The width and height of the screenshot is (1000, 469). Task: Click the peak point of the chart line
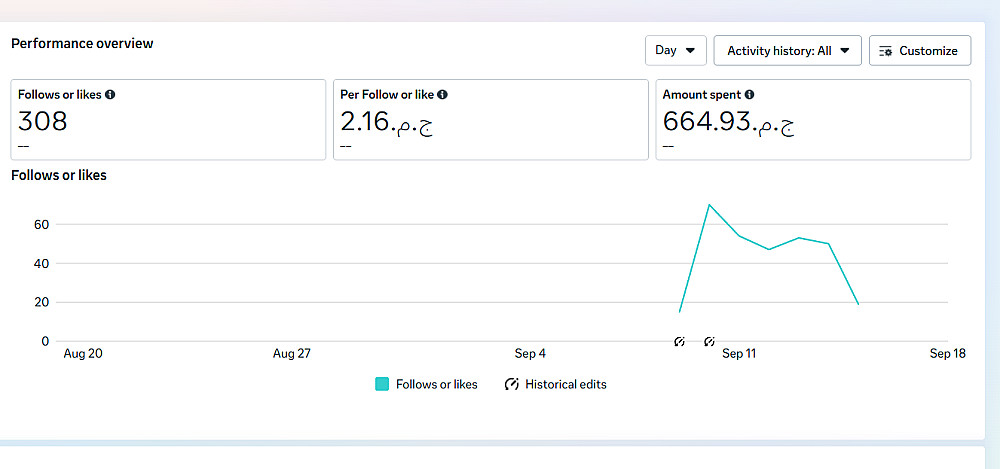coord(709,205)
